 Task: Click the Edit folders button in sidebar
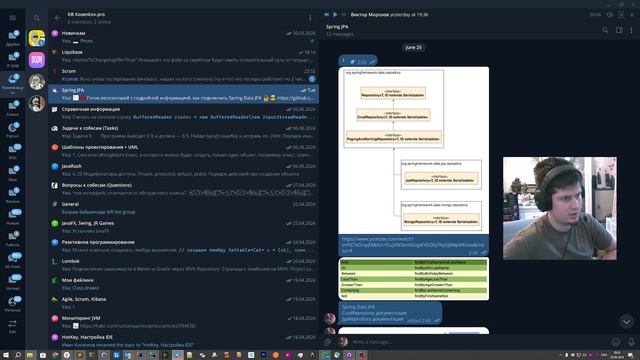coord(13,327)
